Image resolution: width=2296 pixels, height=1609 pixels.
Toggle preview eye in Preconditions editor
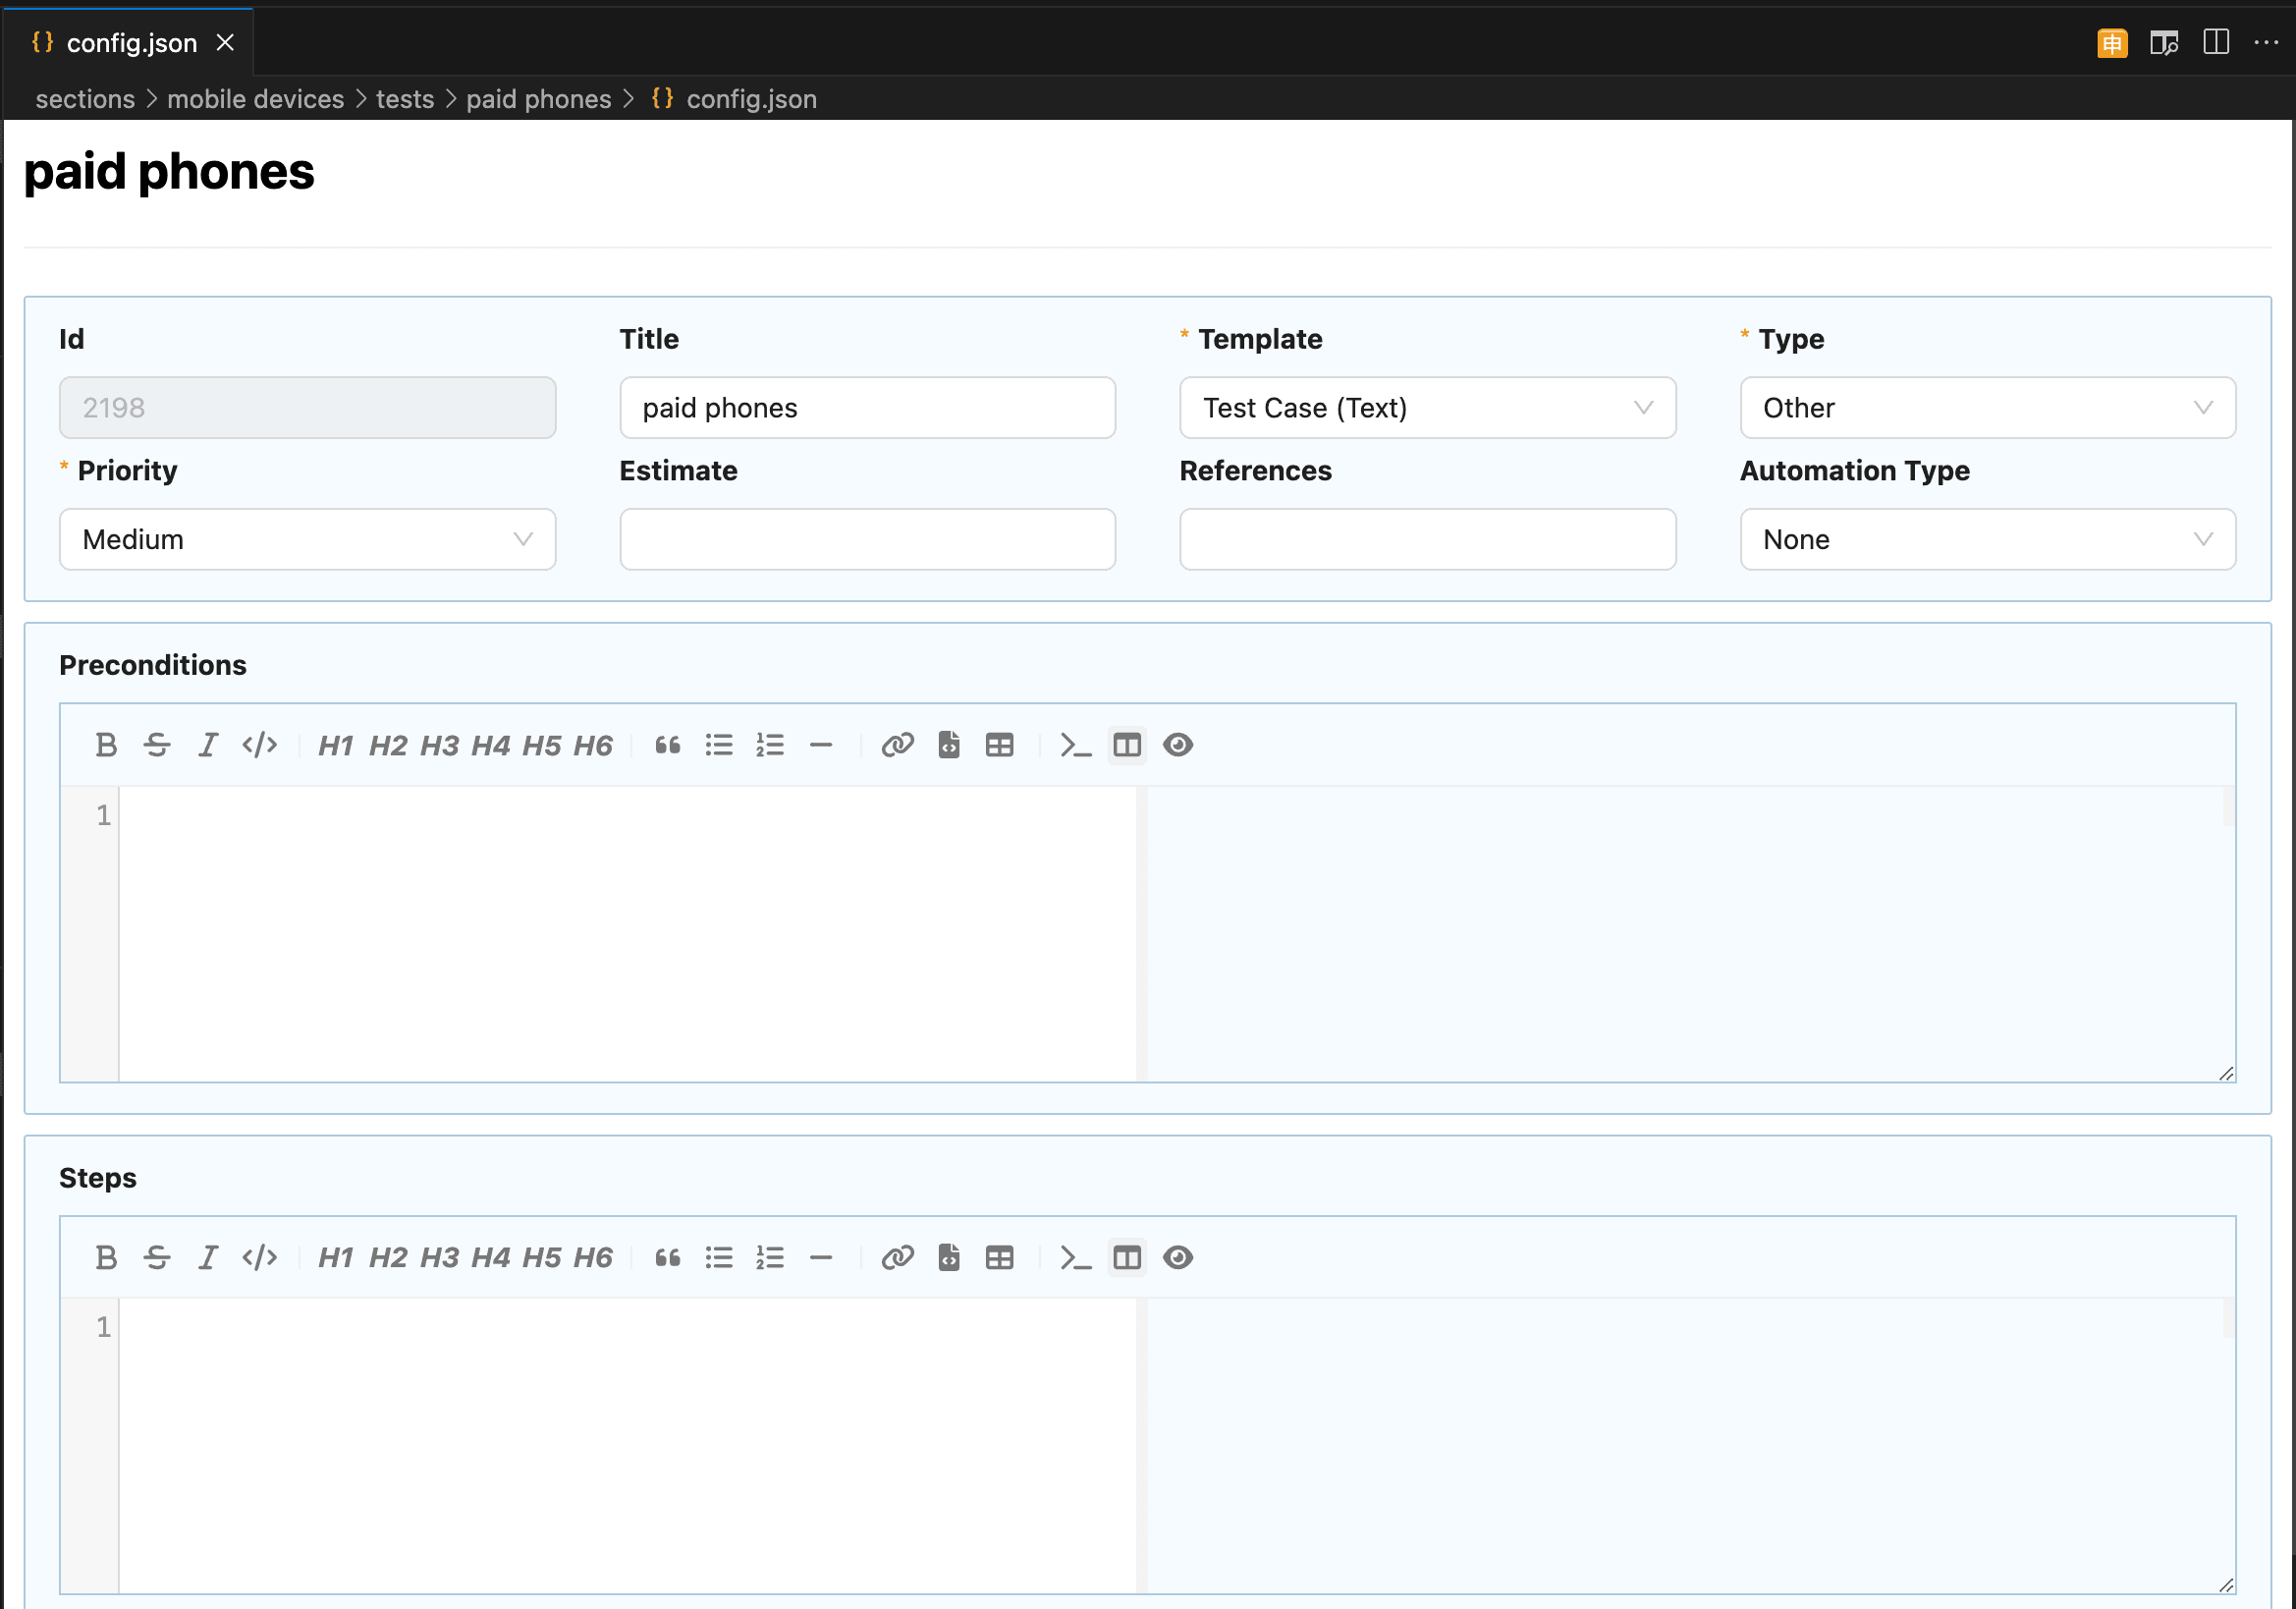(1178, 745)
